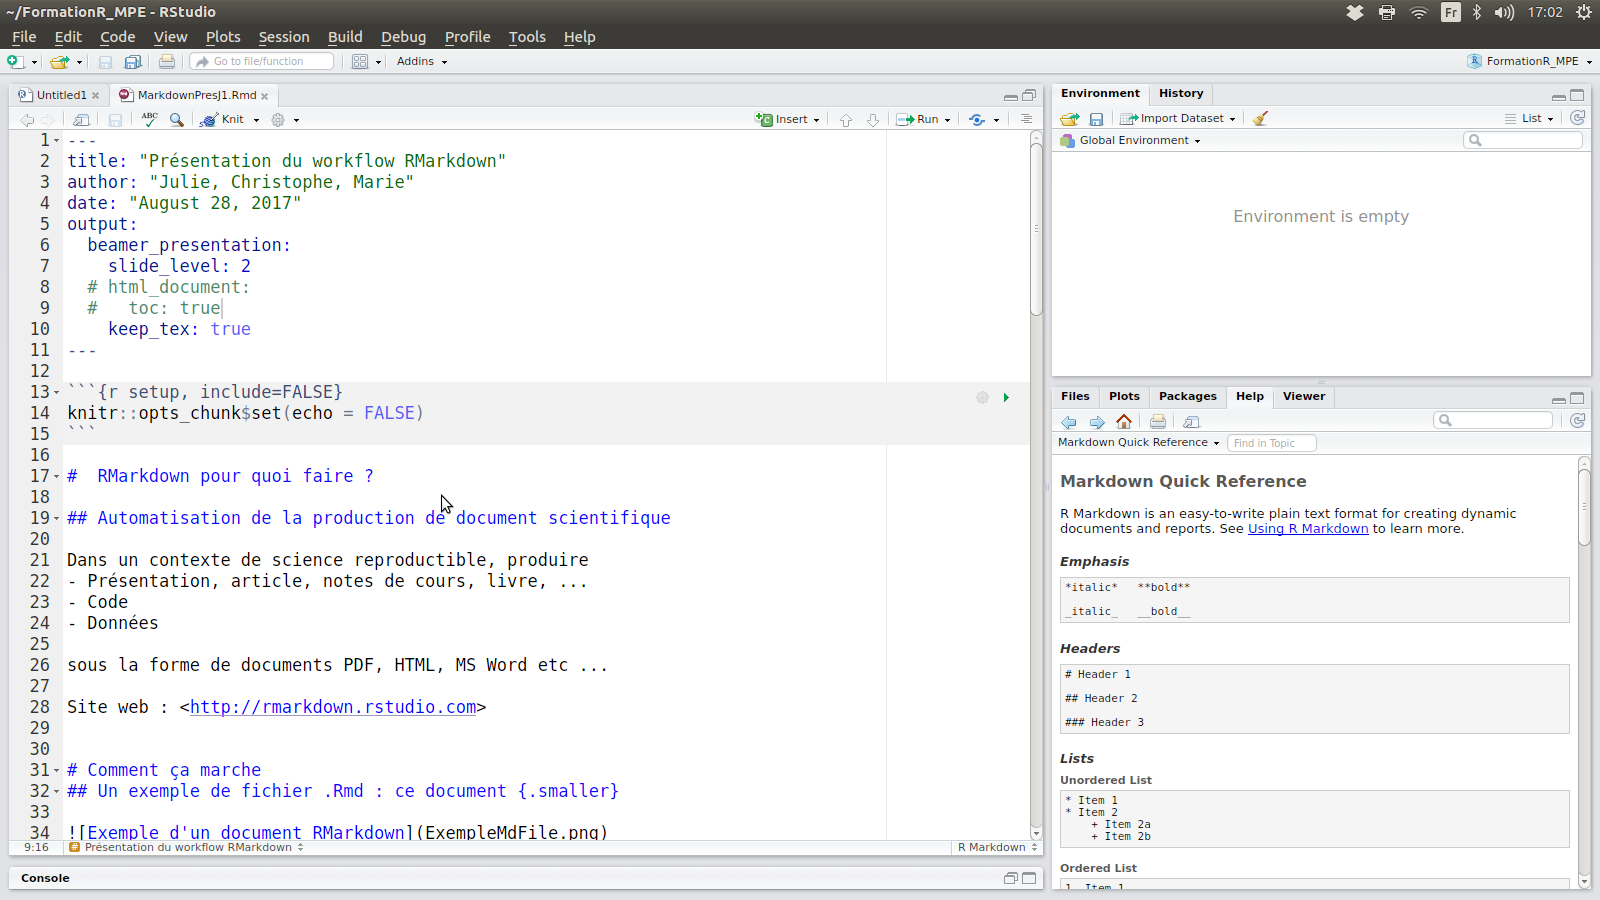Switch to the Untitled1 tab
This screenshot has width=1600, height=900.
tap(61, 95)
